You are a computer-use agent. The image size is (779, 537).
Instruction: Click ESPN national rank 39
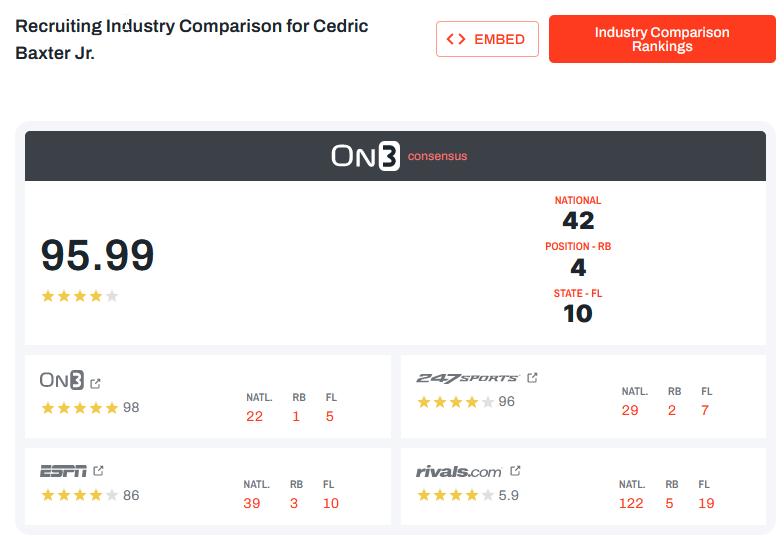pos(252,503)
